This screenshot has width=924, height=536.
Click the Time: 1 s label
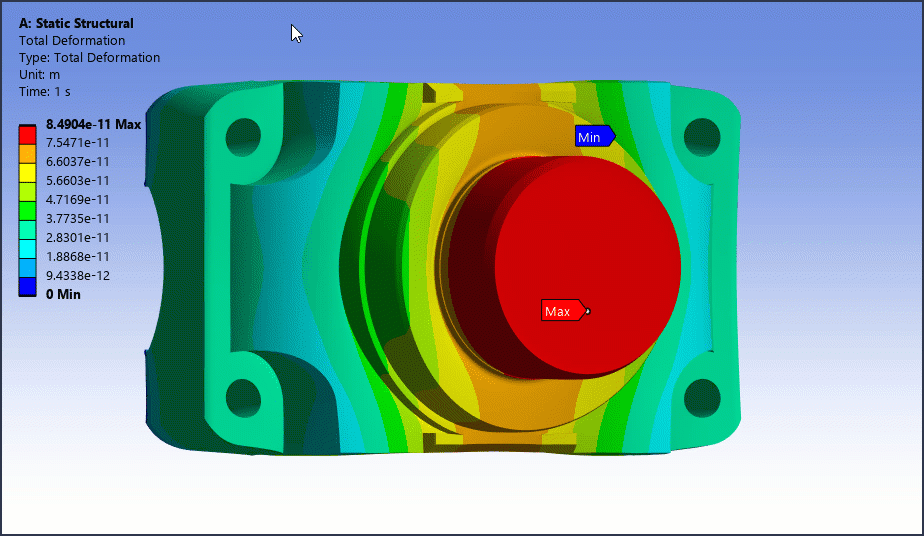pyautogui.click(x=47, y=91)
